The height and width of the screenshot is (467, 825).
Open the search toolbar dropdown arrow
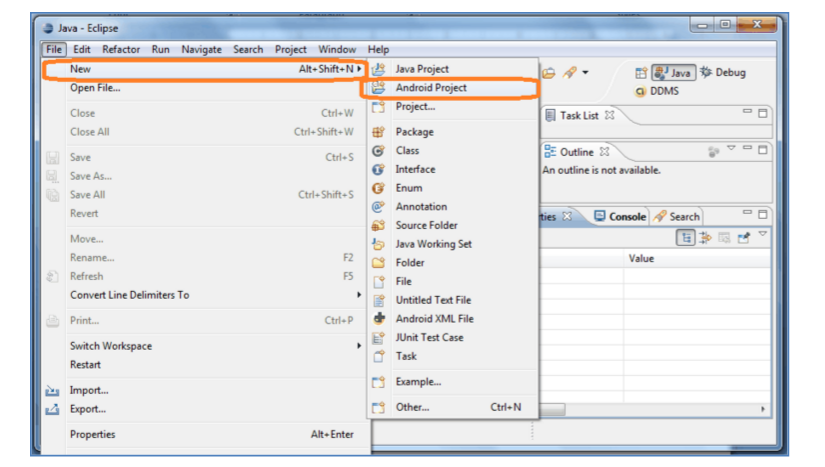585,73
